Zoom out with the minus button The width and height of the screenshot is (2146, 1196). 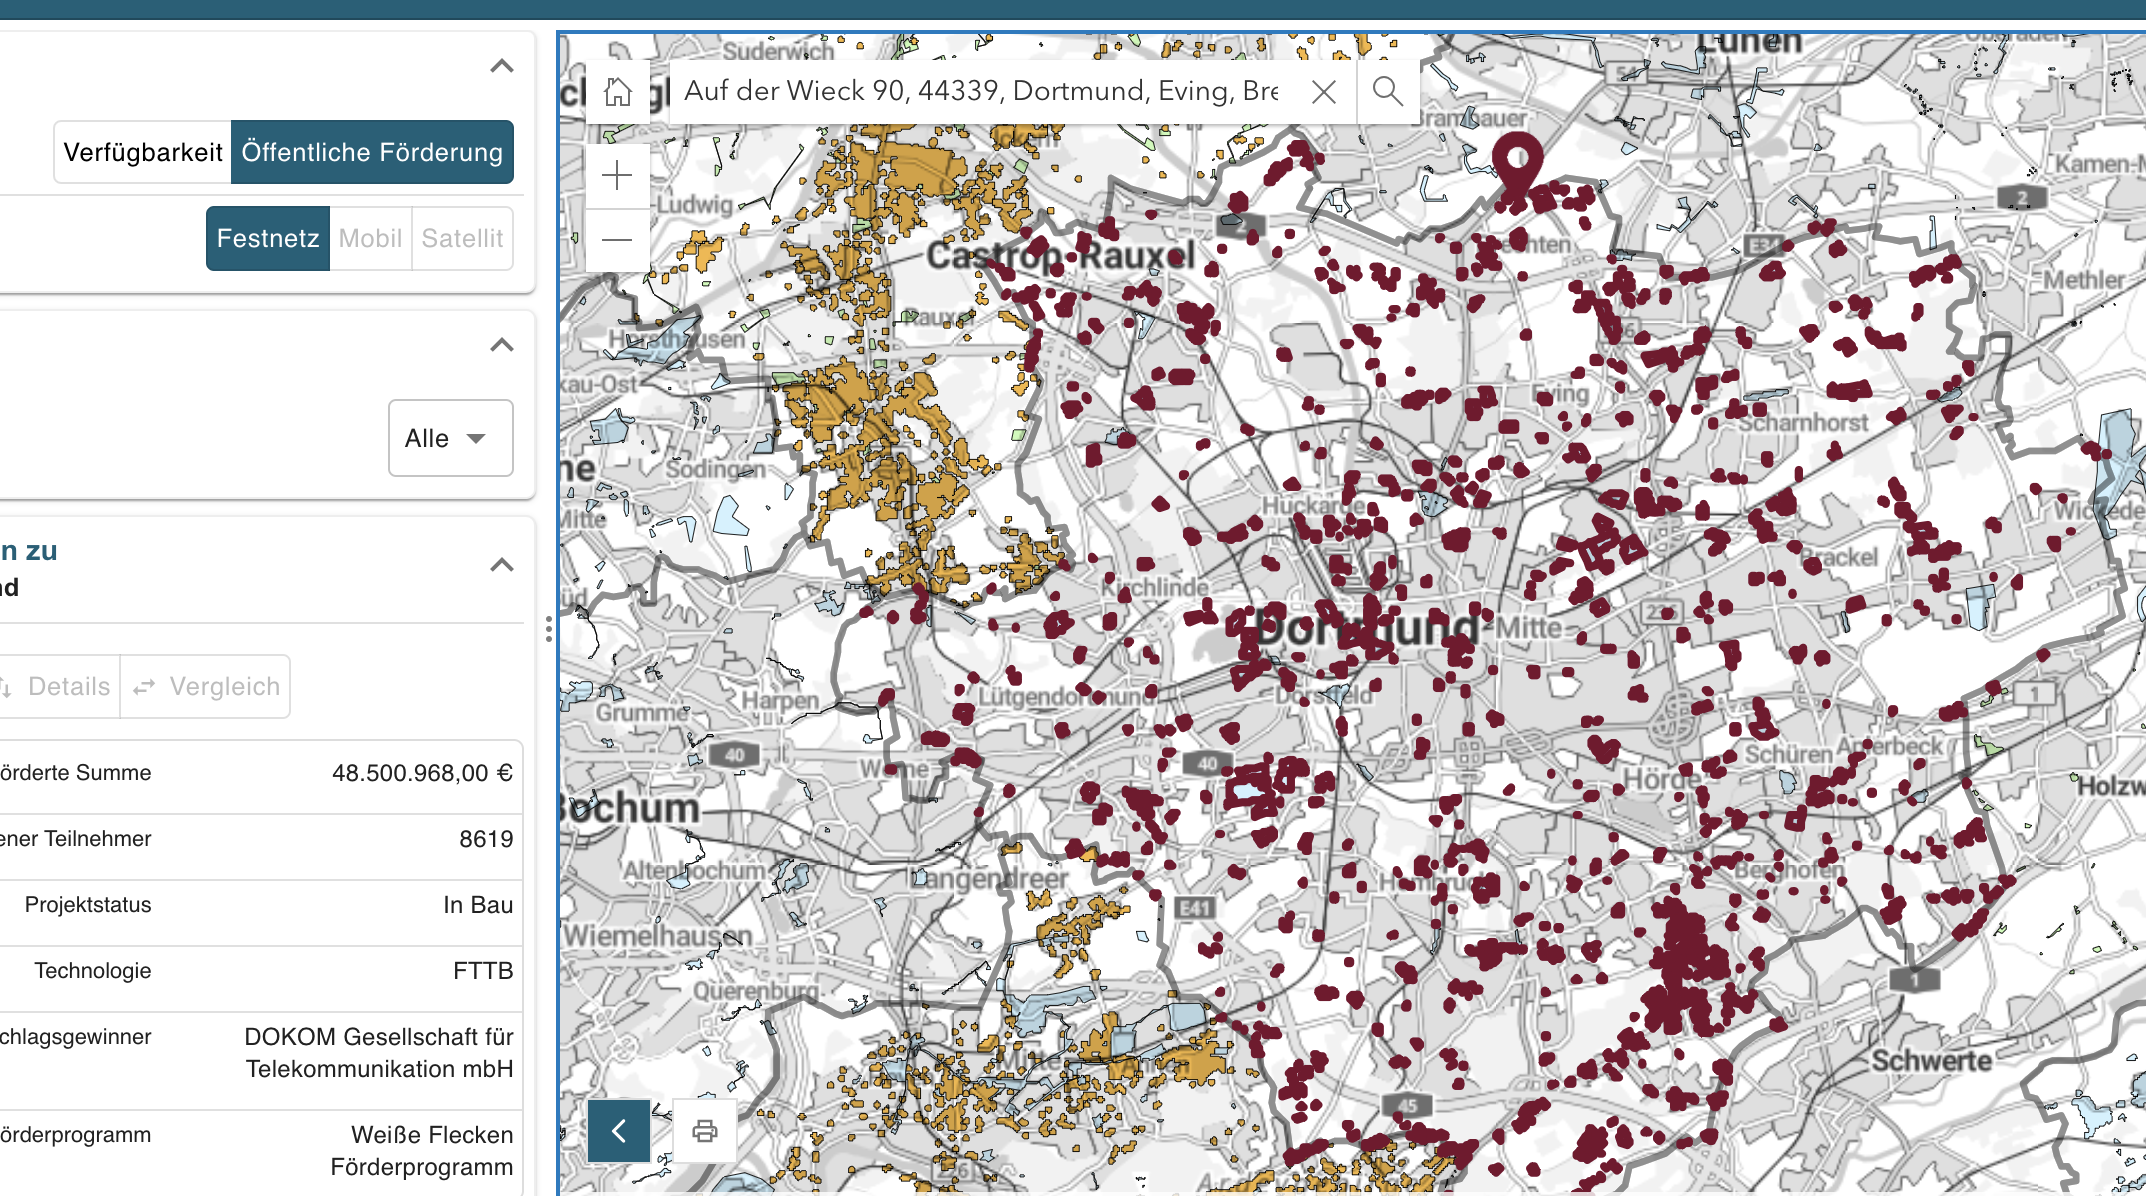pos(617,240)
